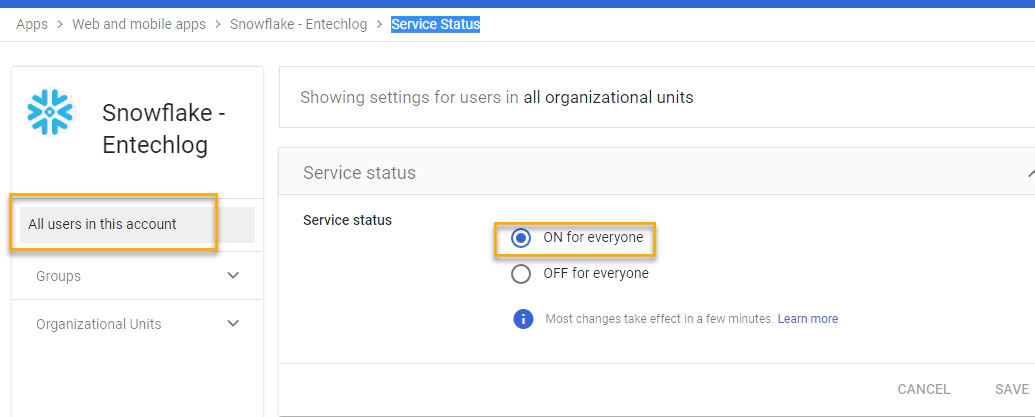Expand the Organizational Units chevron
This screenshot has width=1035, height=417.
[233, 323]
